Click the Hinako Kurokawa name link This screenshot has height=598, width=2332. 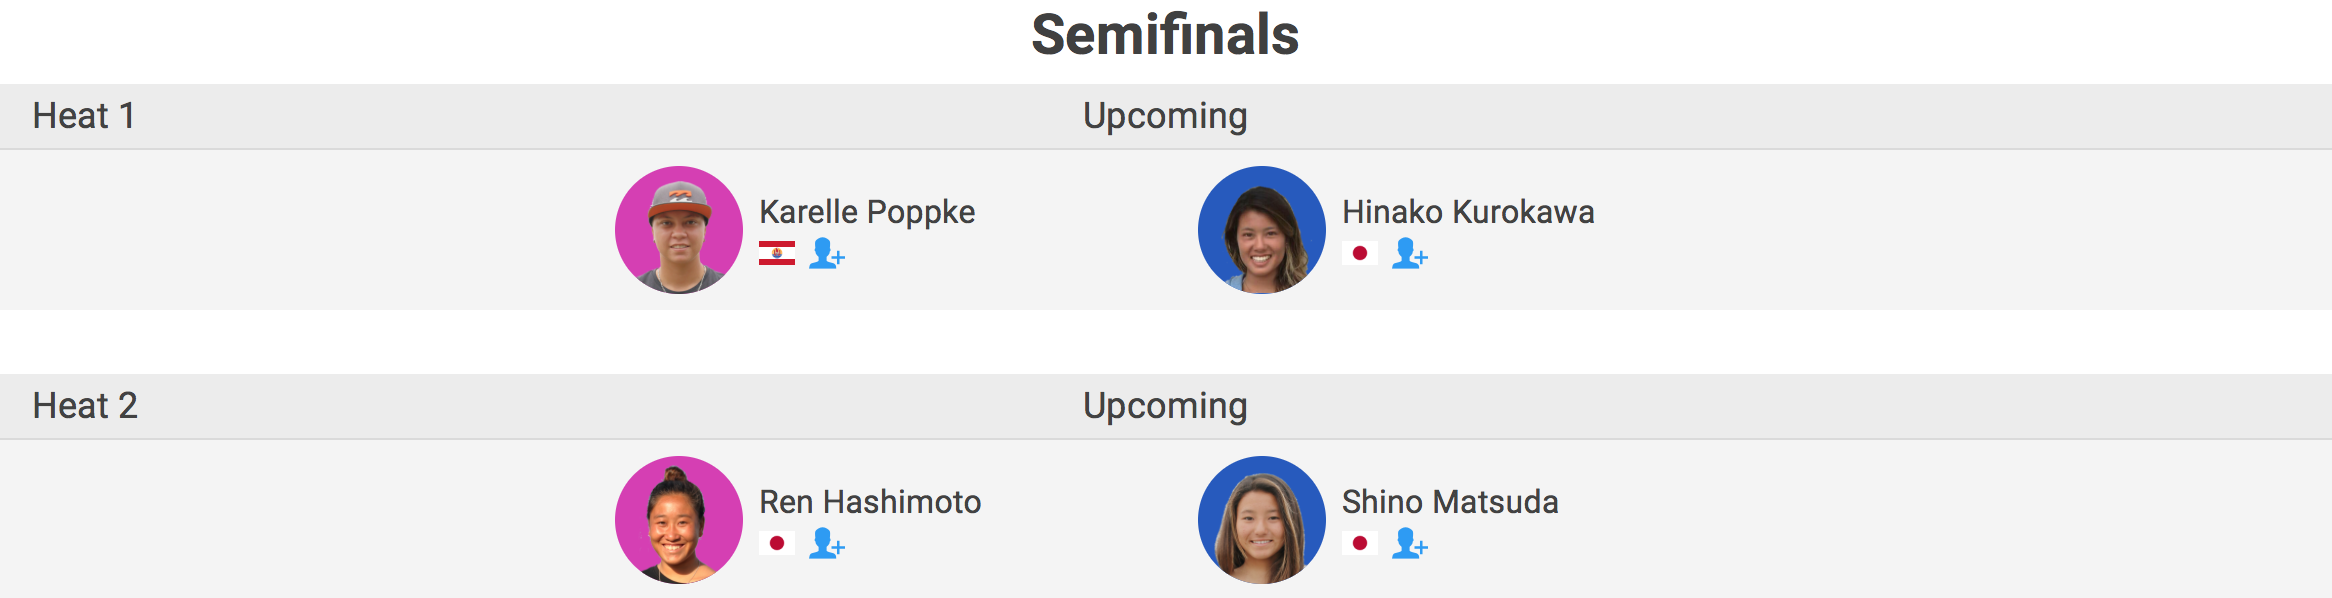[x=1468, y=212]
